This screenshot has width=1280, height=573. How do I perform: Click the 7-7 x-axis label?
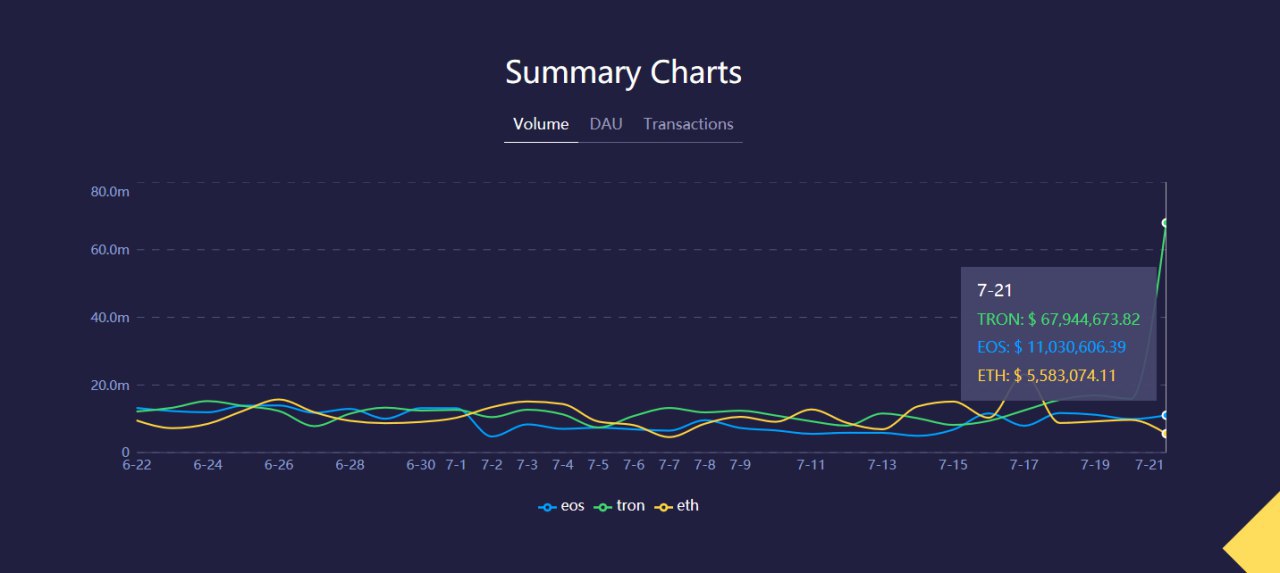coord(669,465)
